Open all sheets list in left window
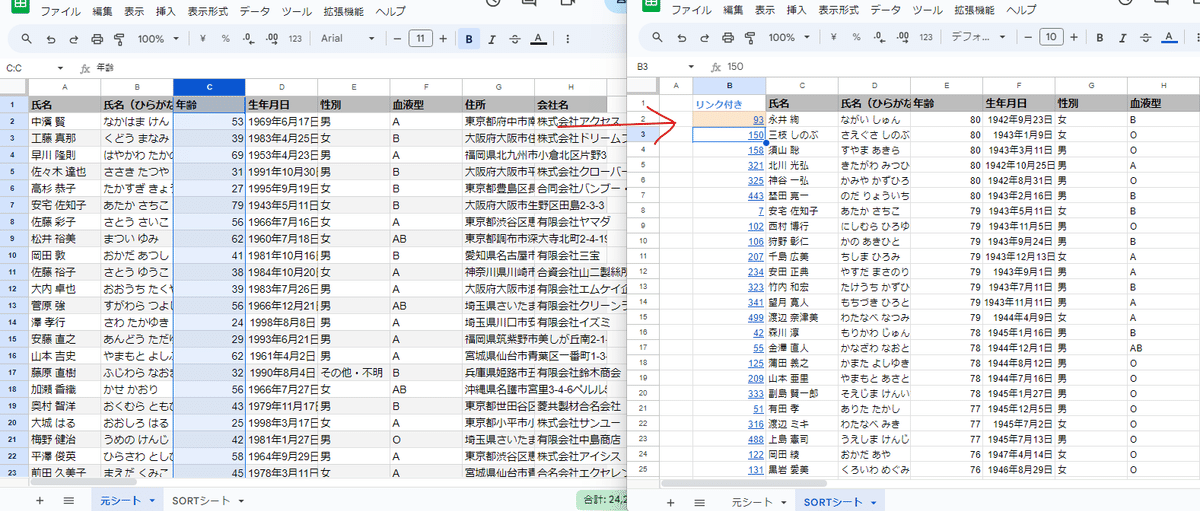 coord(69,500)
